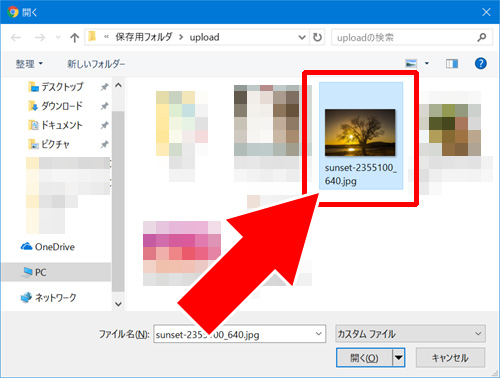Change view using the view icon
Image resolution: width=500 pixels, height=378 pixels.
(x=411, y=63)
